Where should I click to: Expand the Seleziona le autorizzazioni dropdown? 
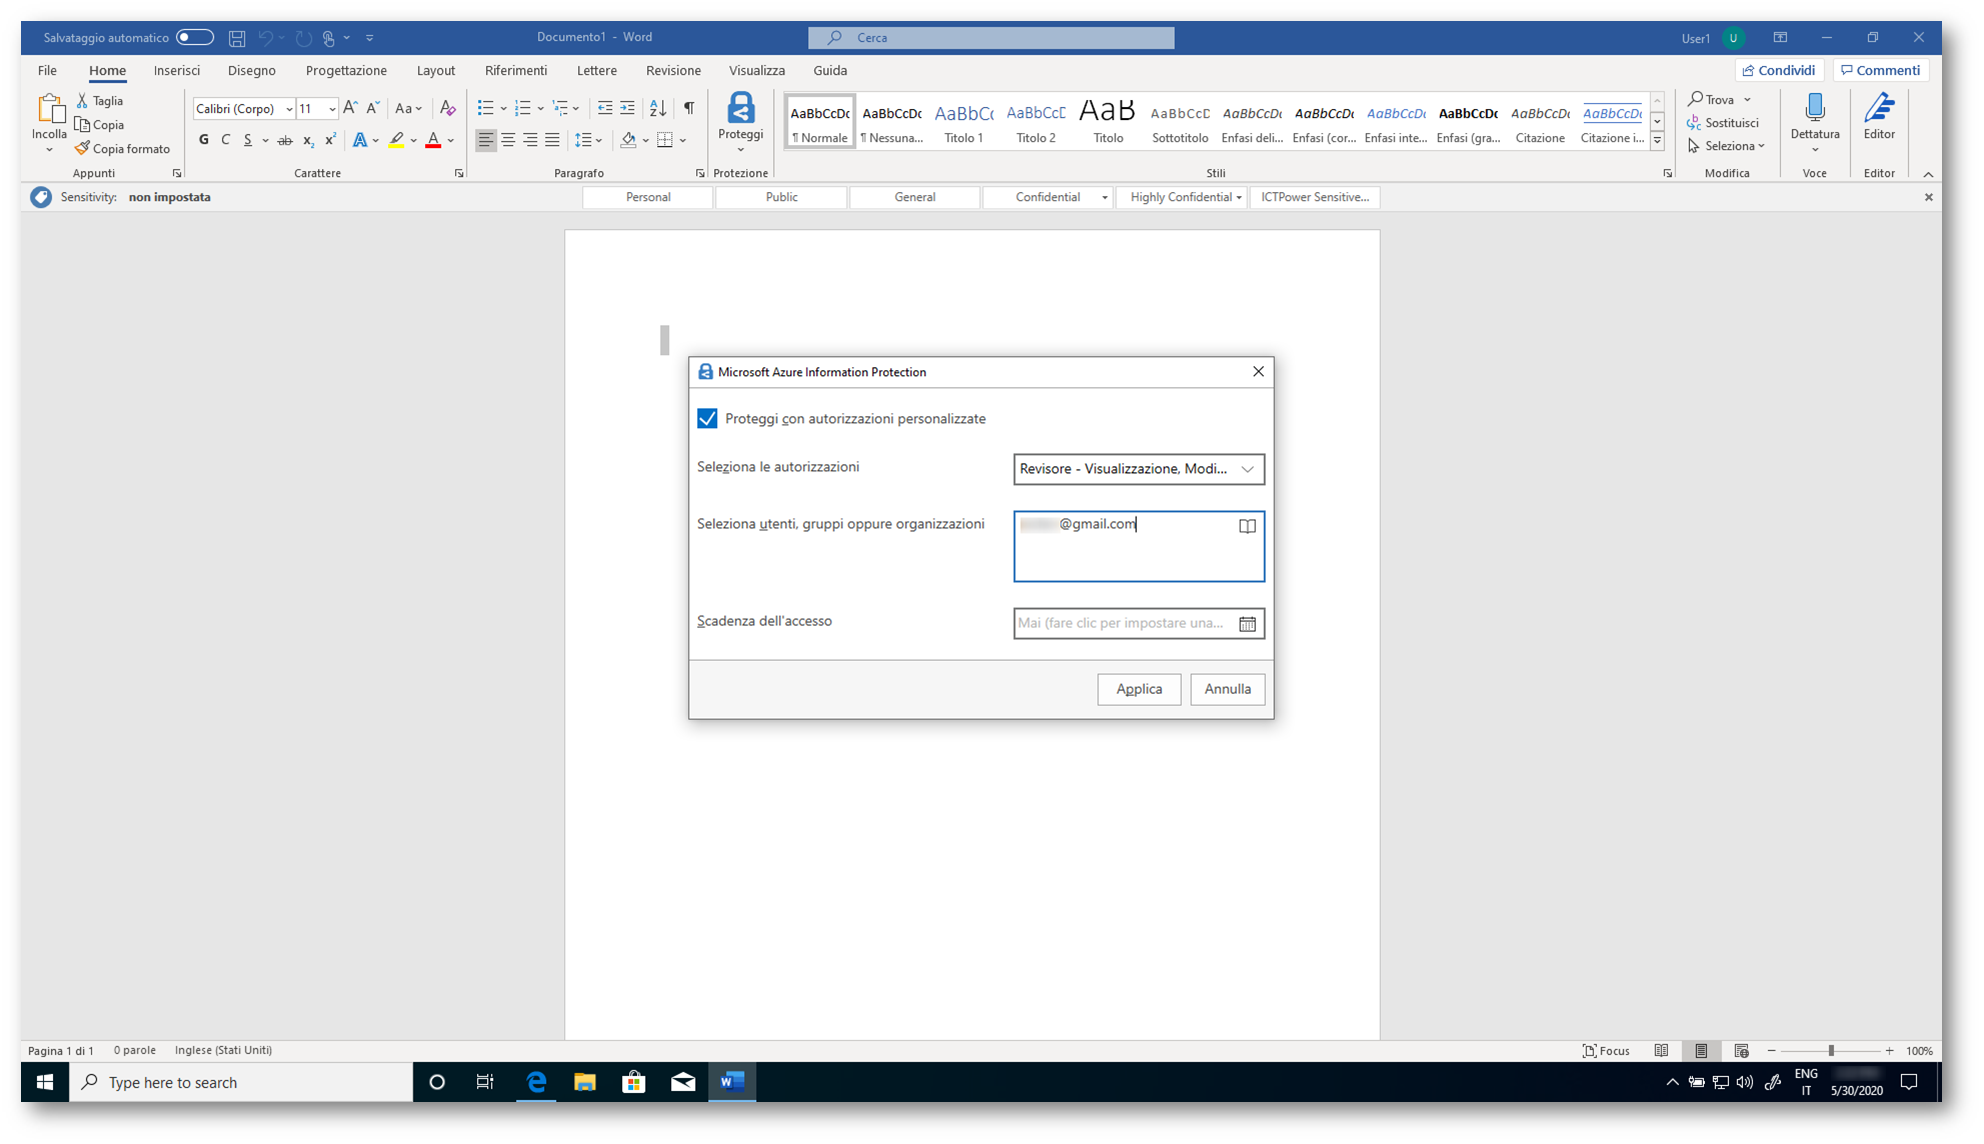1247,469
